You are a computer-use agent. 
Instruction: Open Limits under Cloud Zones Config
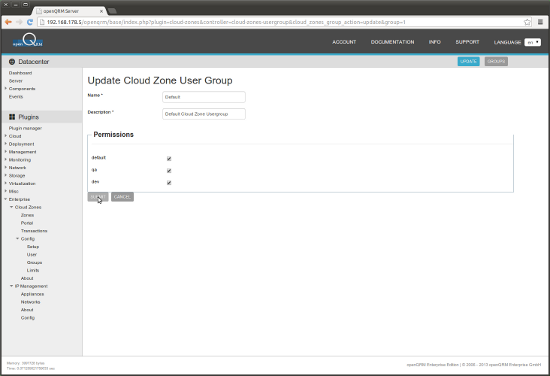(x=33, y=270)
